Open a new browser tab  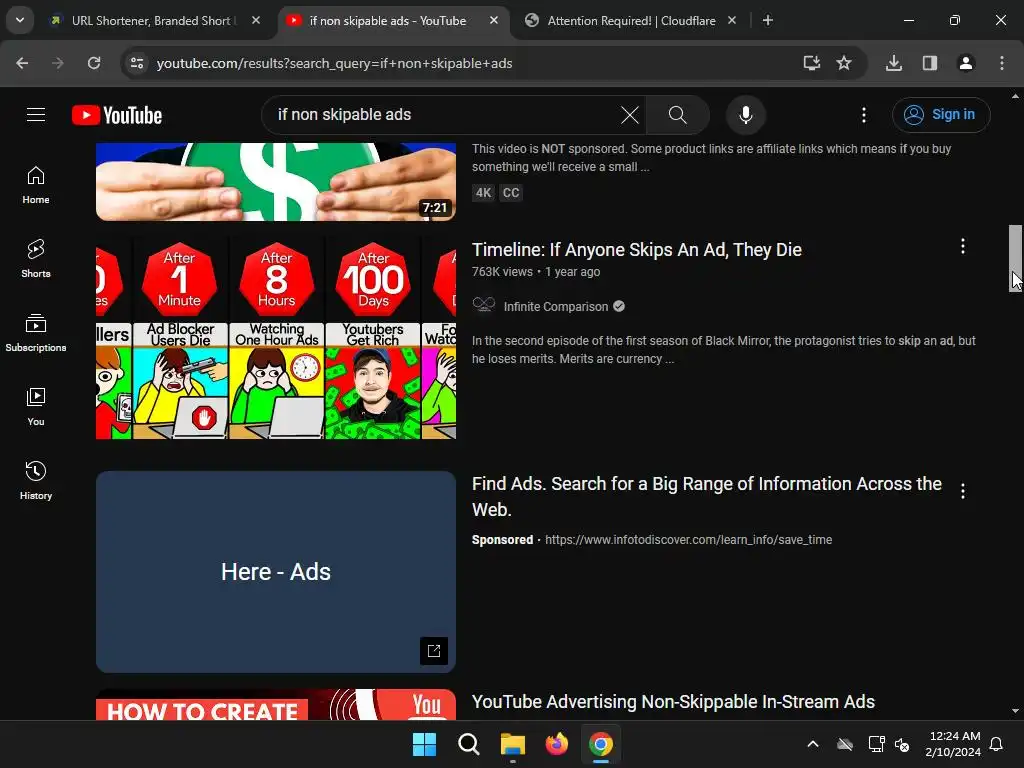point(768,21)
